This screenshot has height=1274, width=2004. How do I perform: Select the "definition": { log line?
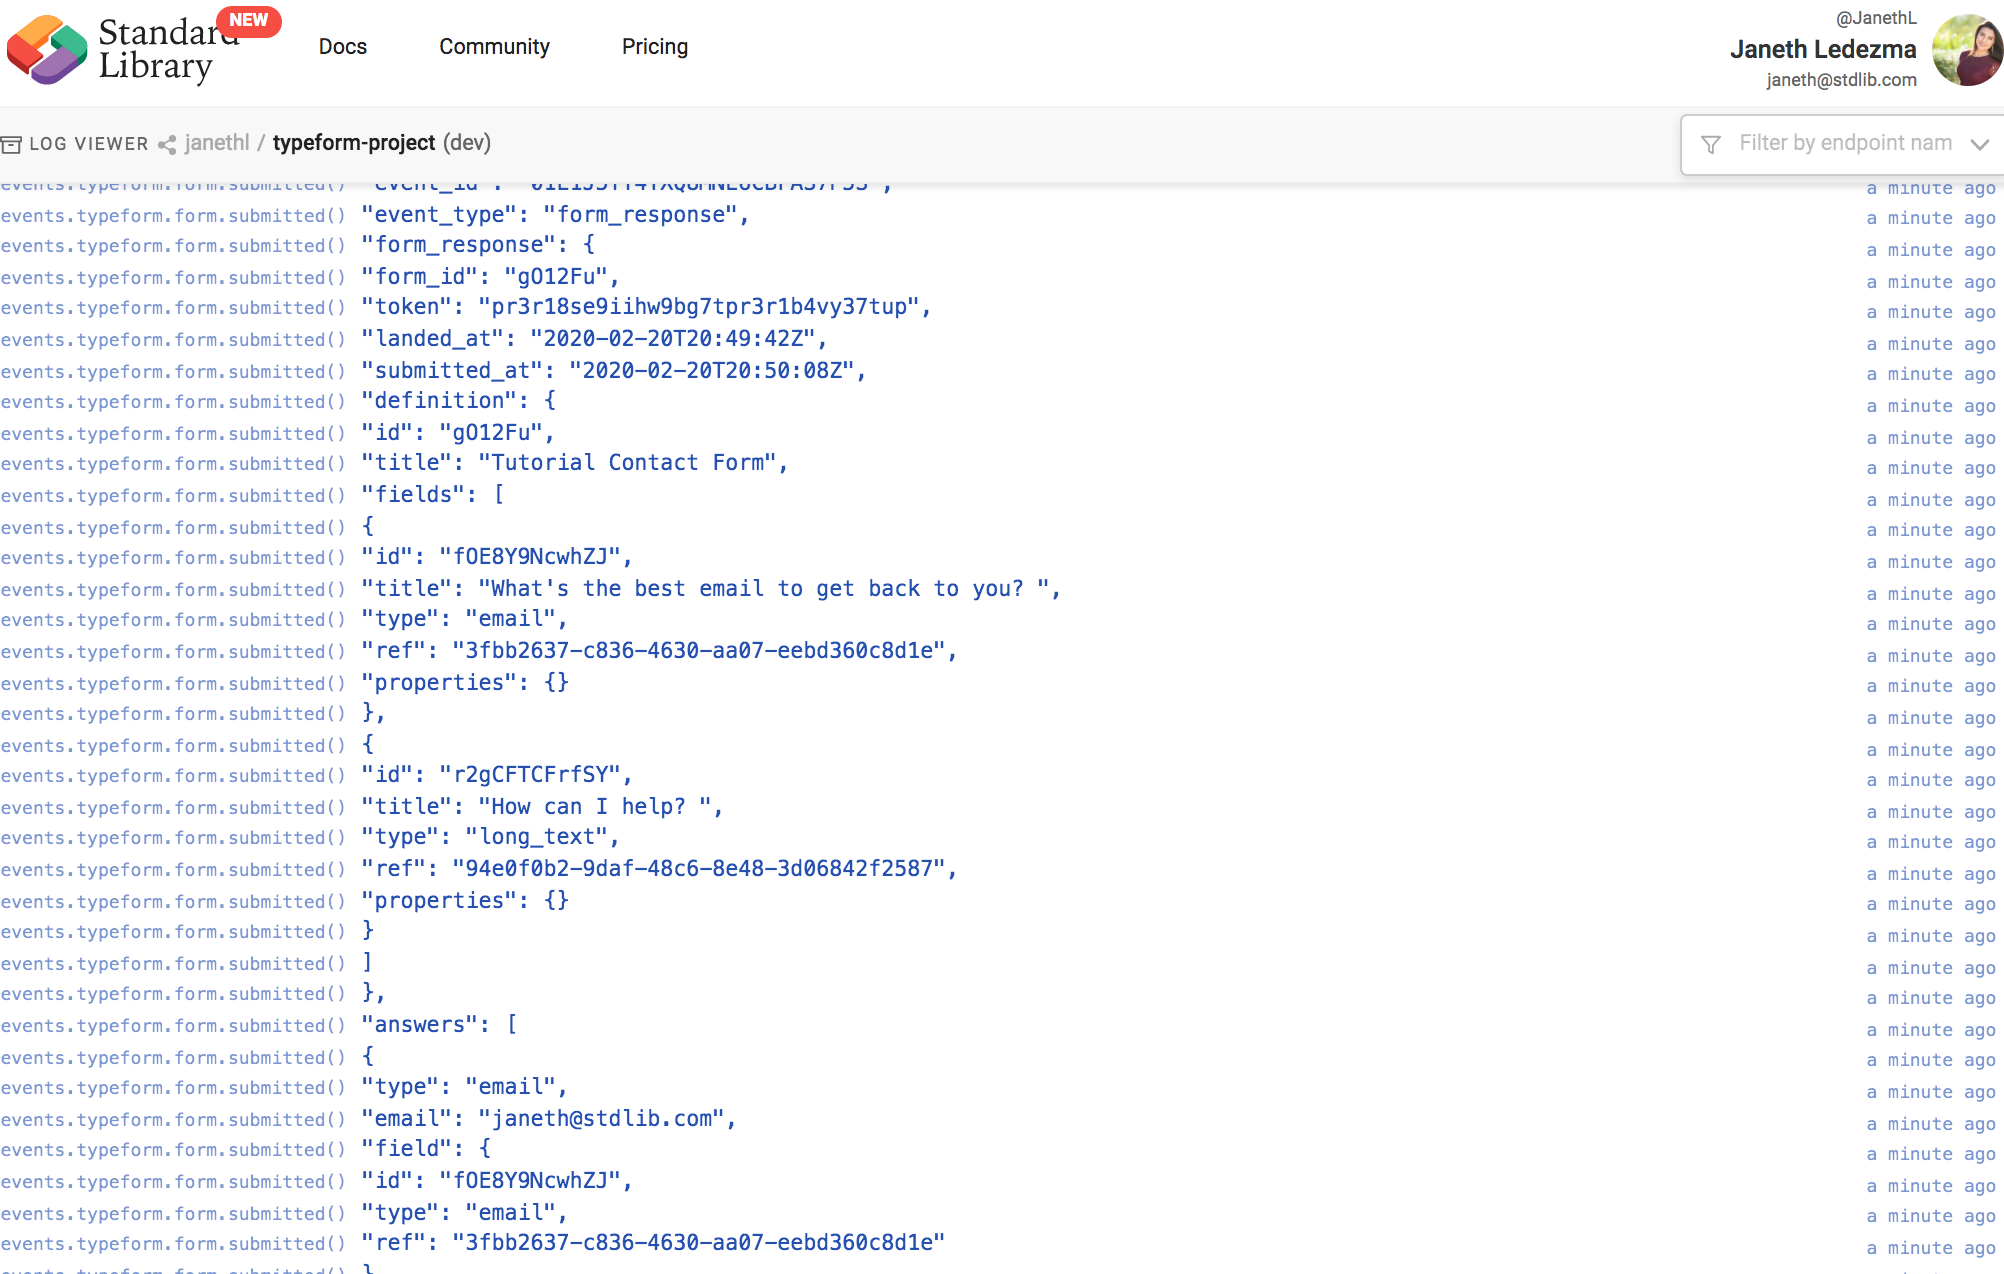[x=458, y=401]
